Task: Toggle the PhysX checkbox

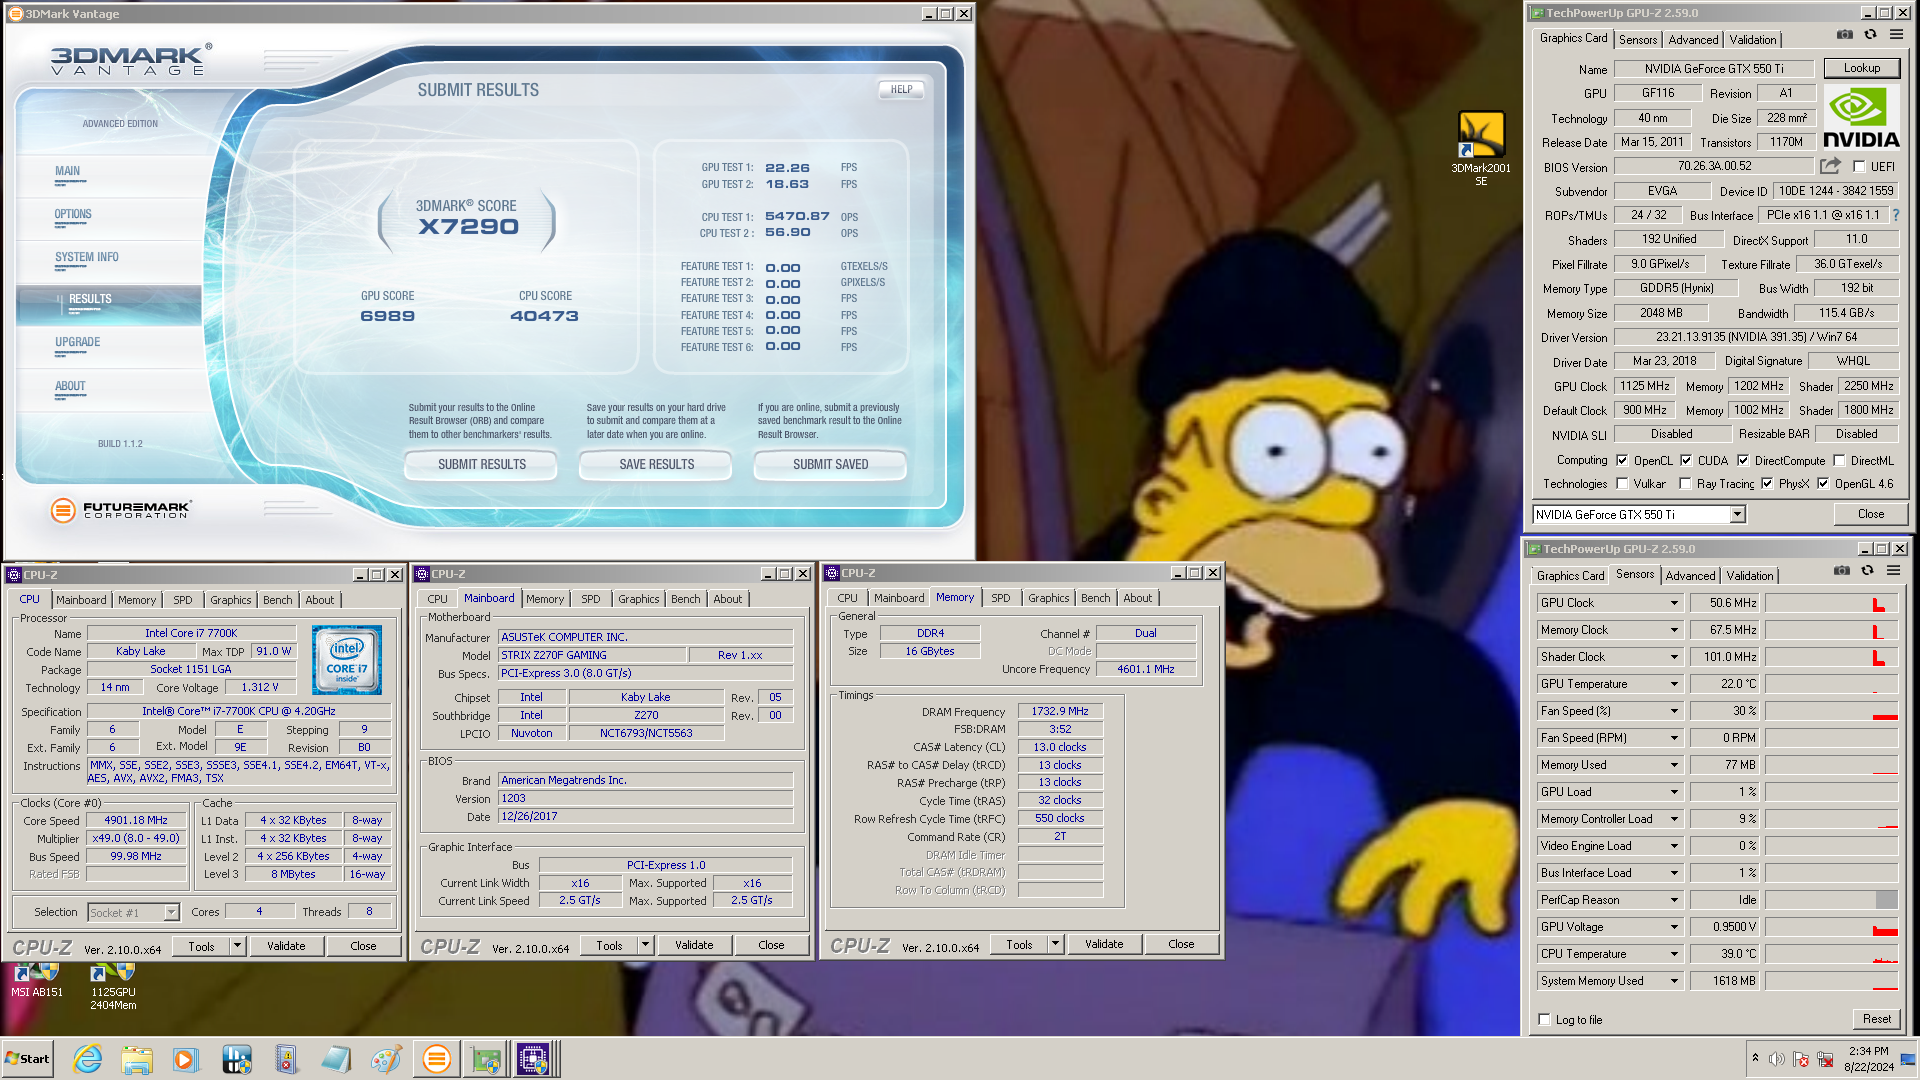Action: [1767, 484]
